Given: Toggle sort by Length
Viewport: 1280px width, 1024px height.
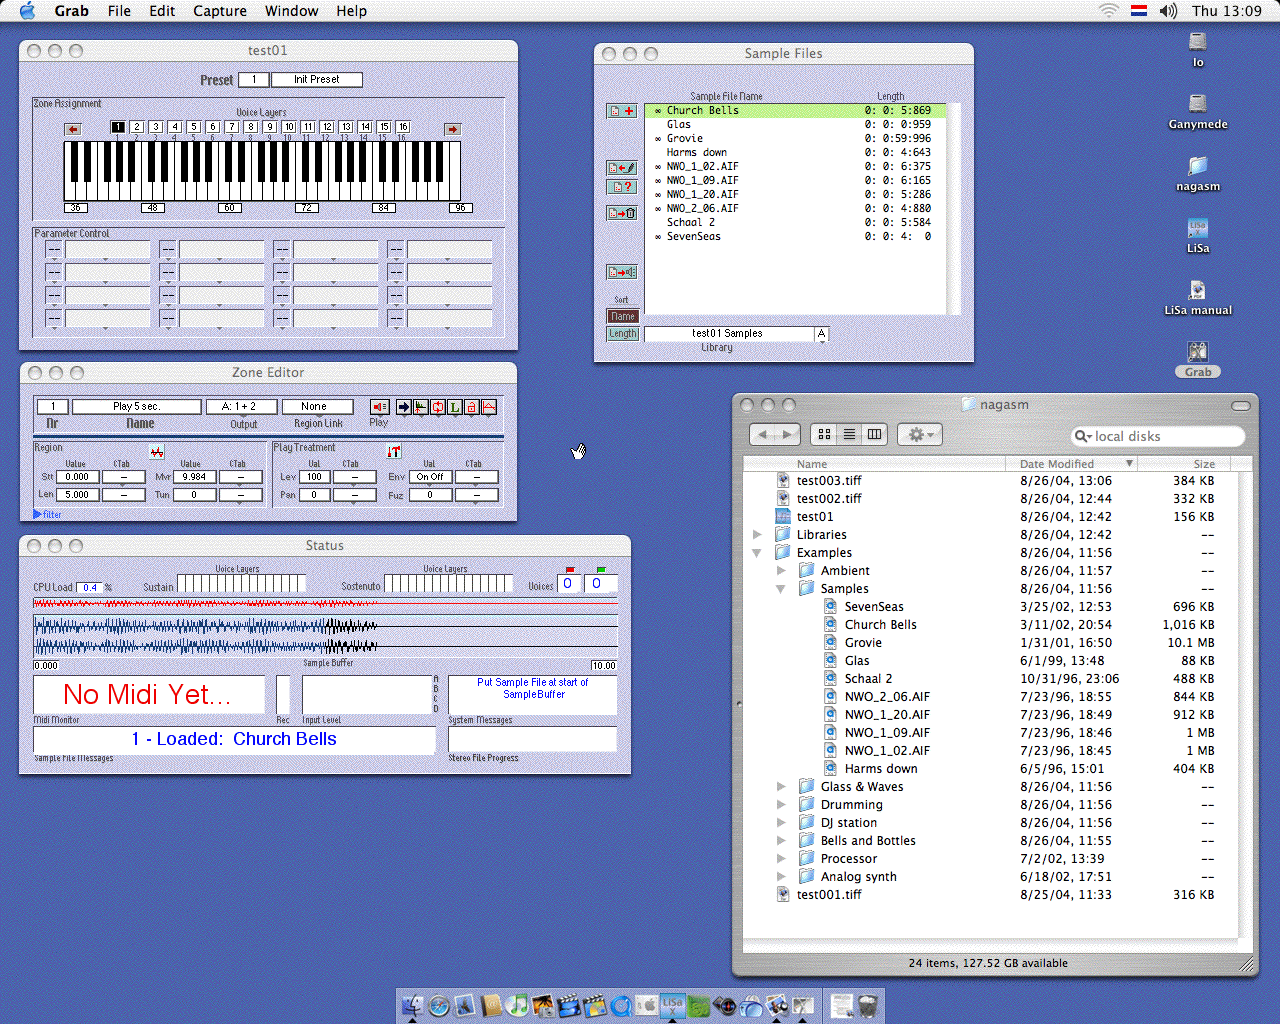Looking at the screenshot, I should tap(622, 334).
